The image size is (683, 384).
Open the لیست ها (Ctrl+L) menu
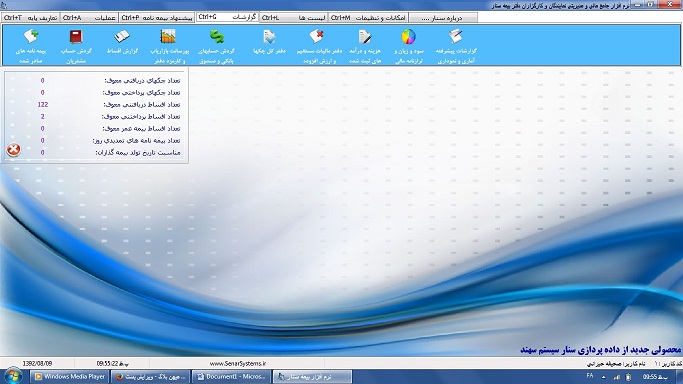(x=294, y=17)
